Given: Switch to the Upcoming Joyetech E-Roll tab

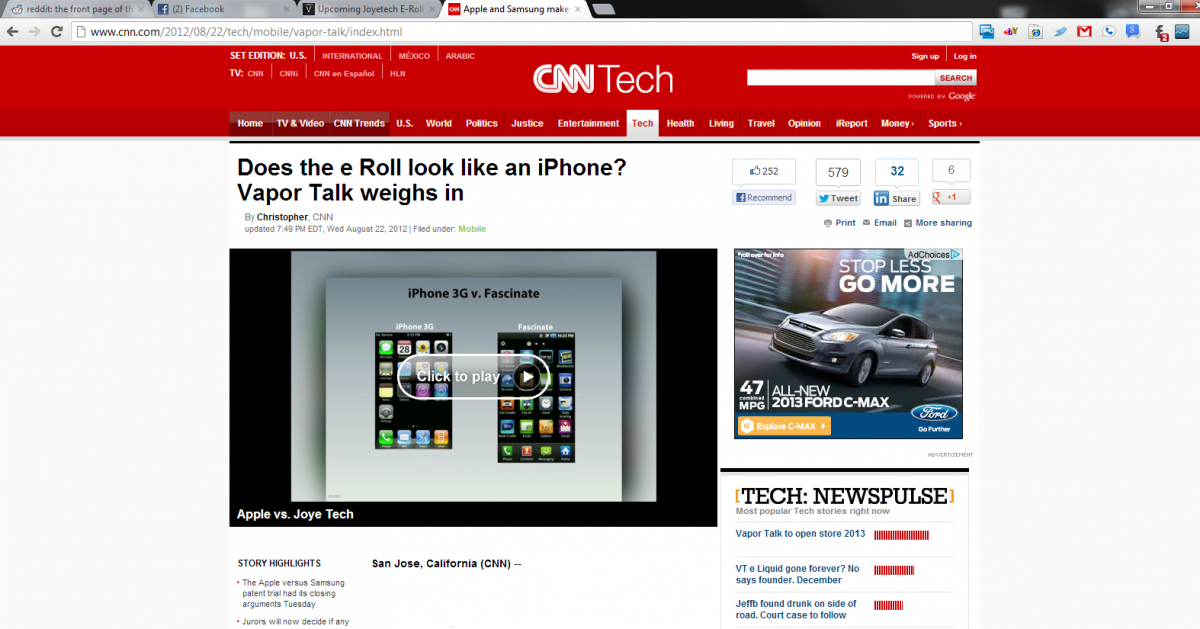Looking at the screenshot, I should click(370, 9).
